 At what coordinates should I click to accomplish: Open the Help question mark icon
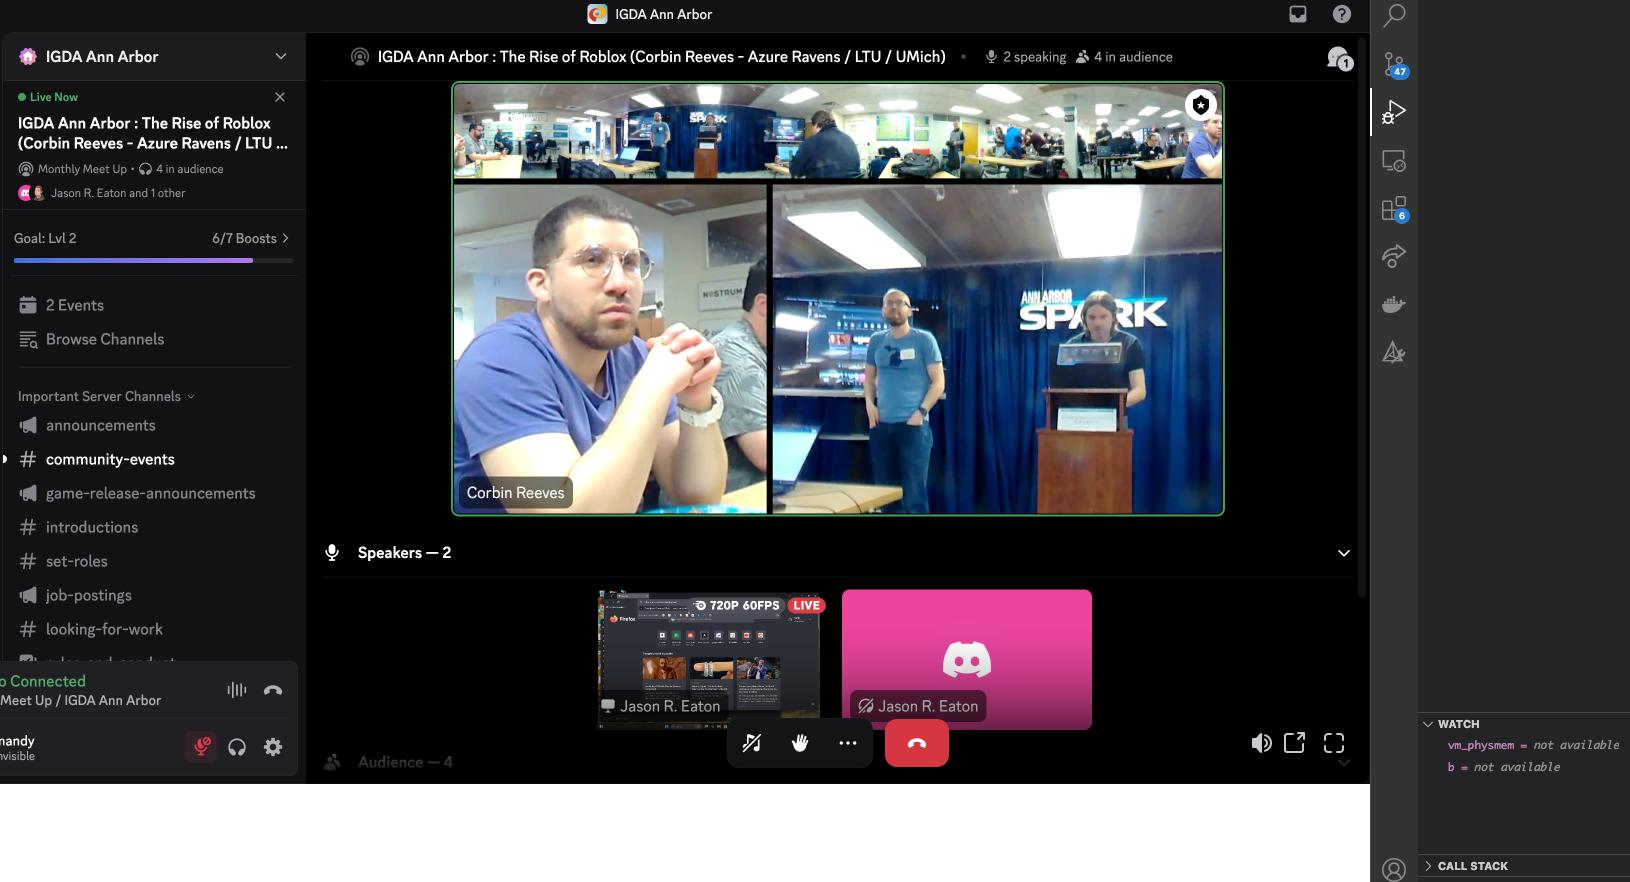[1342, 14]
